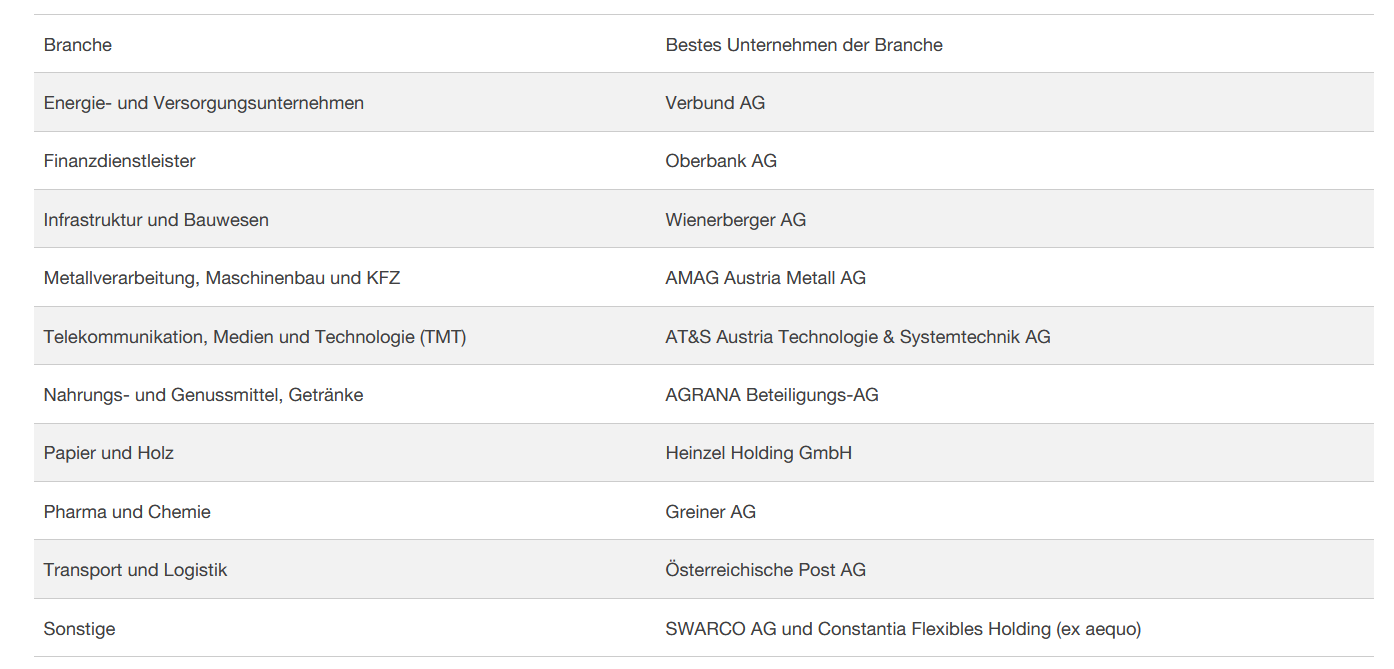Click AGRANA Beteiligungs-AG entry
This screenshot has height=669, width=1394.
[772, 395]
